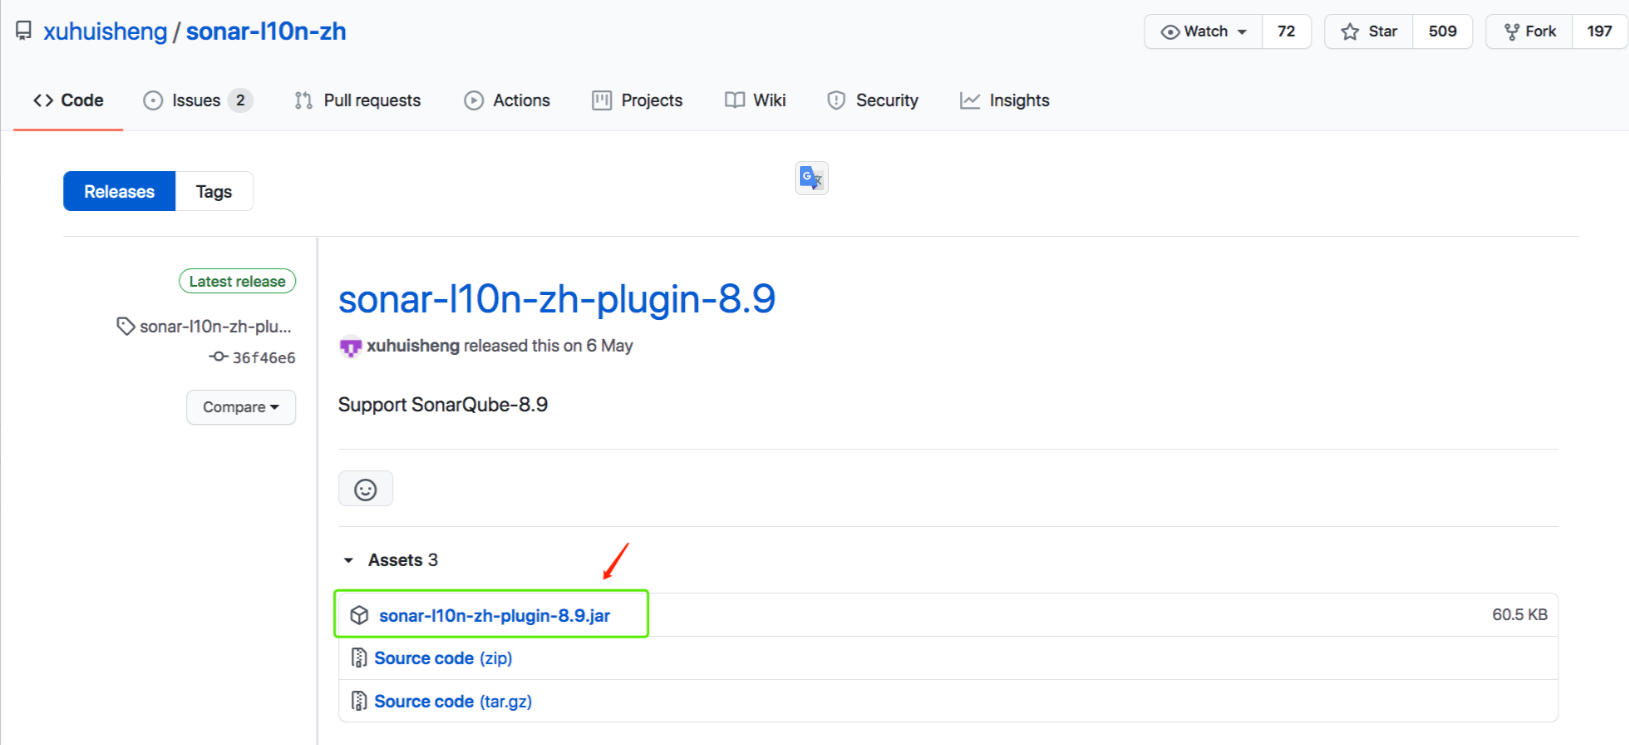Open the Wiki tab
The image size is (1629, 745).
755,100
